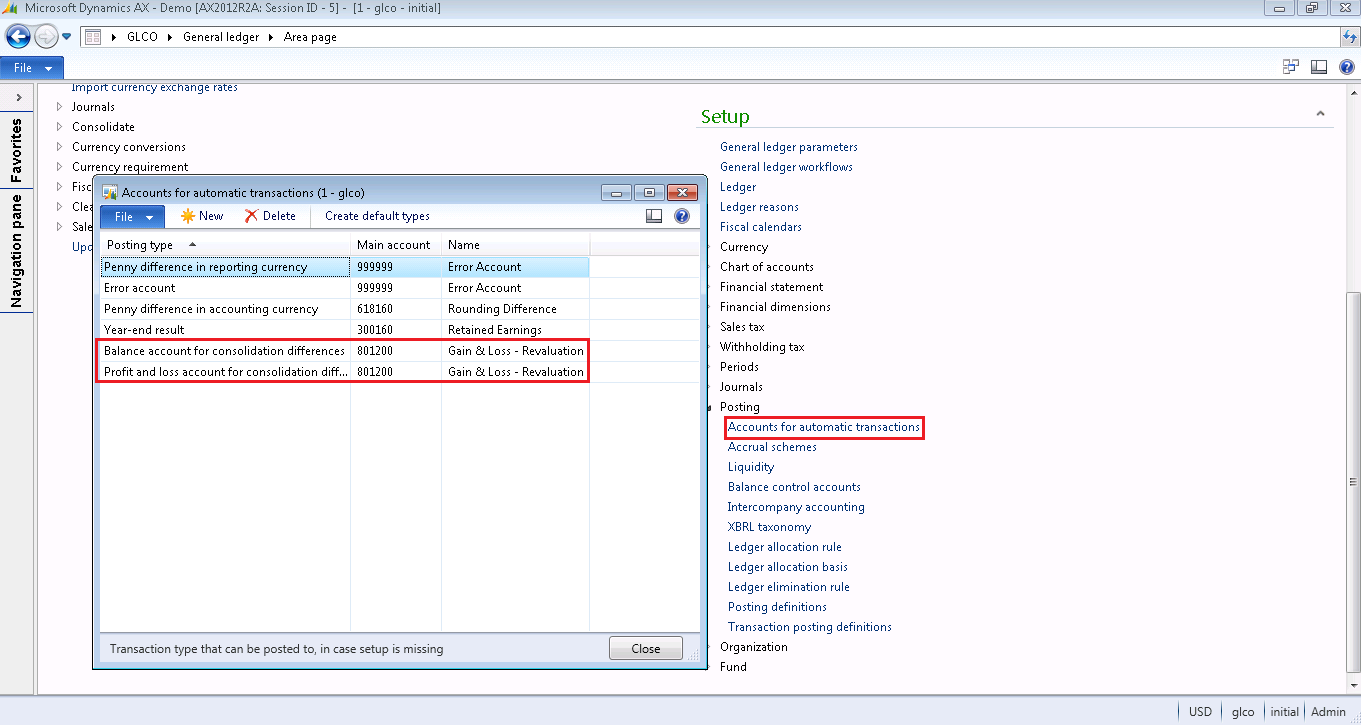Open Ledger reasons link
1361x725 pixels.
point(759,207)
